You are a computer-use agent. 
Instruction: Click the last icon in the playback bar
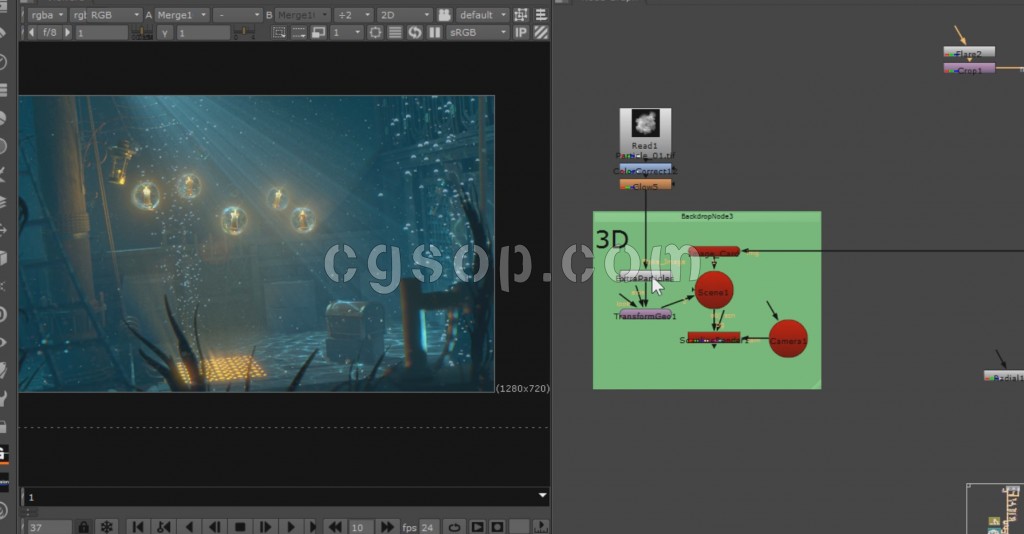(x=541, y=527)
